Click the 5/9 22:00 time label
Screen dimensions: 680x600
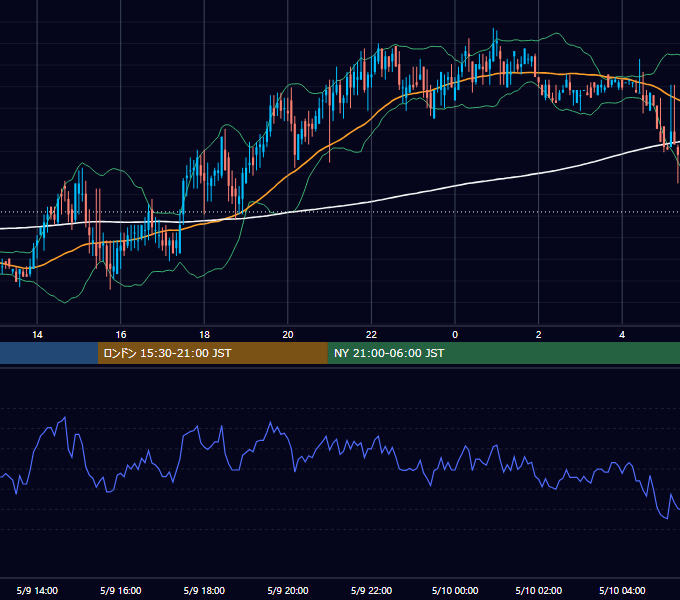tap(372, 590)
